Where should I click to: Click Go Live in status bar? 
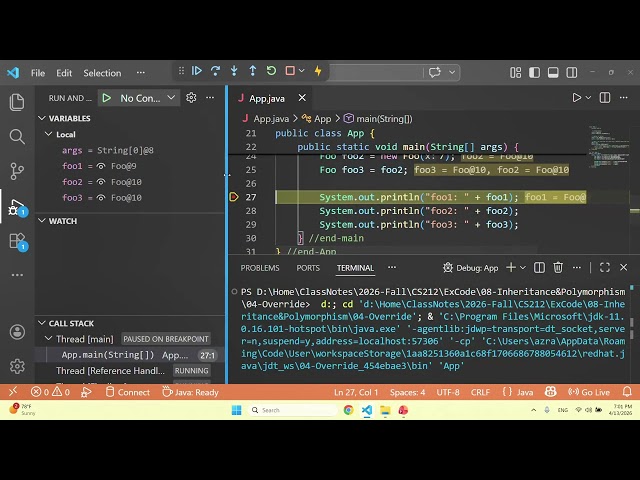click(589, 392)
